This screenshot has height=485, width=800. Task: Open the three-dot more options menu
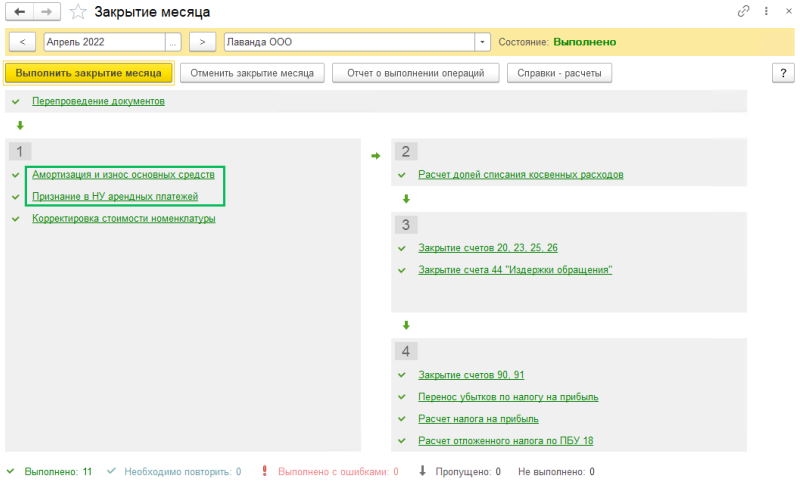[766, 11]
